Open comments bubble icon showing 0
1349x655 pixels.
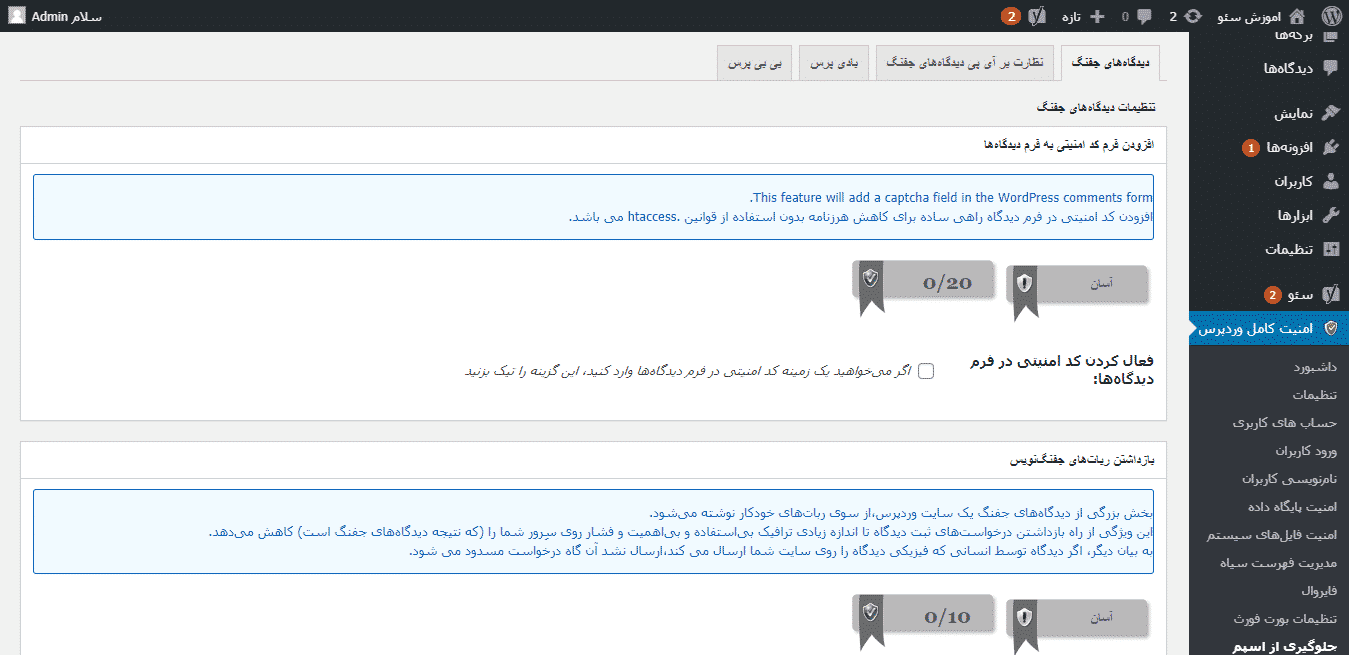(1136, 16)
